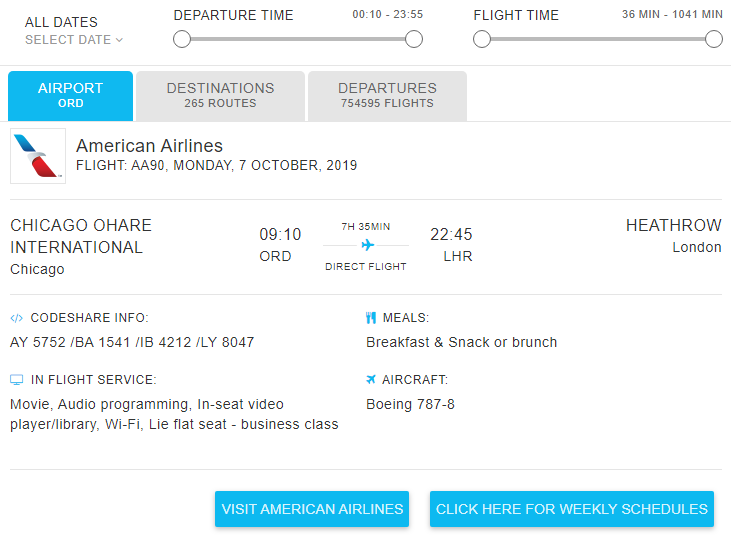
Task: Click the aircraft plane icon
Action: click(x=371, y=379)
